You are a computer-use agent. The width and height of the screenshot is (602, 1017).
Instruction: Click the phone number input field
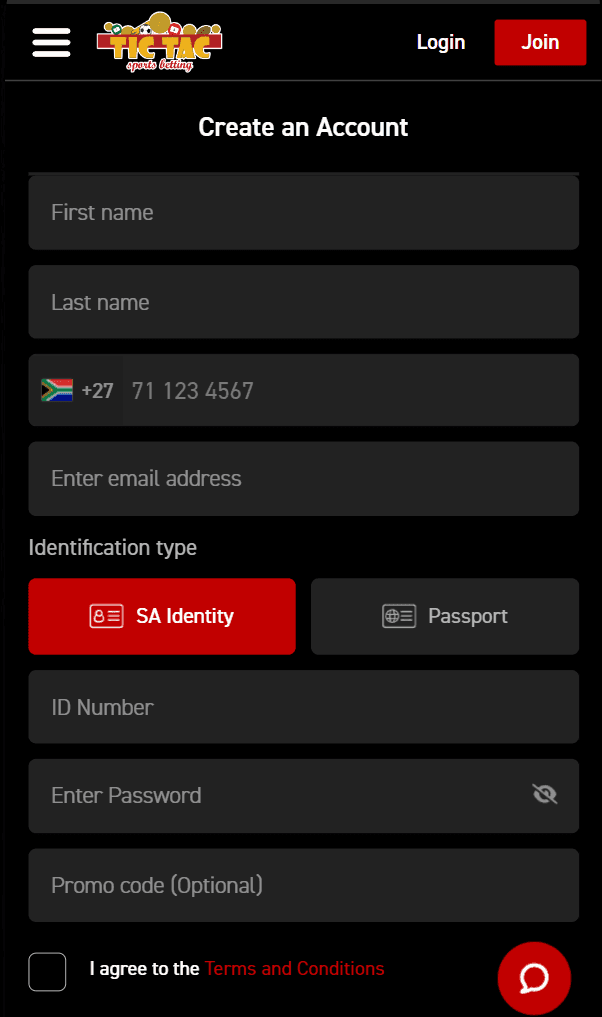click(x=350, y=390)
